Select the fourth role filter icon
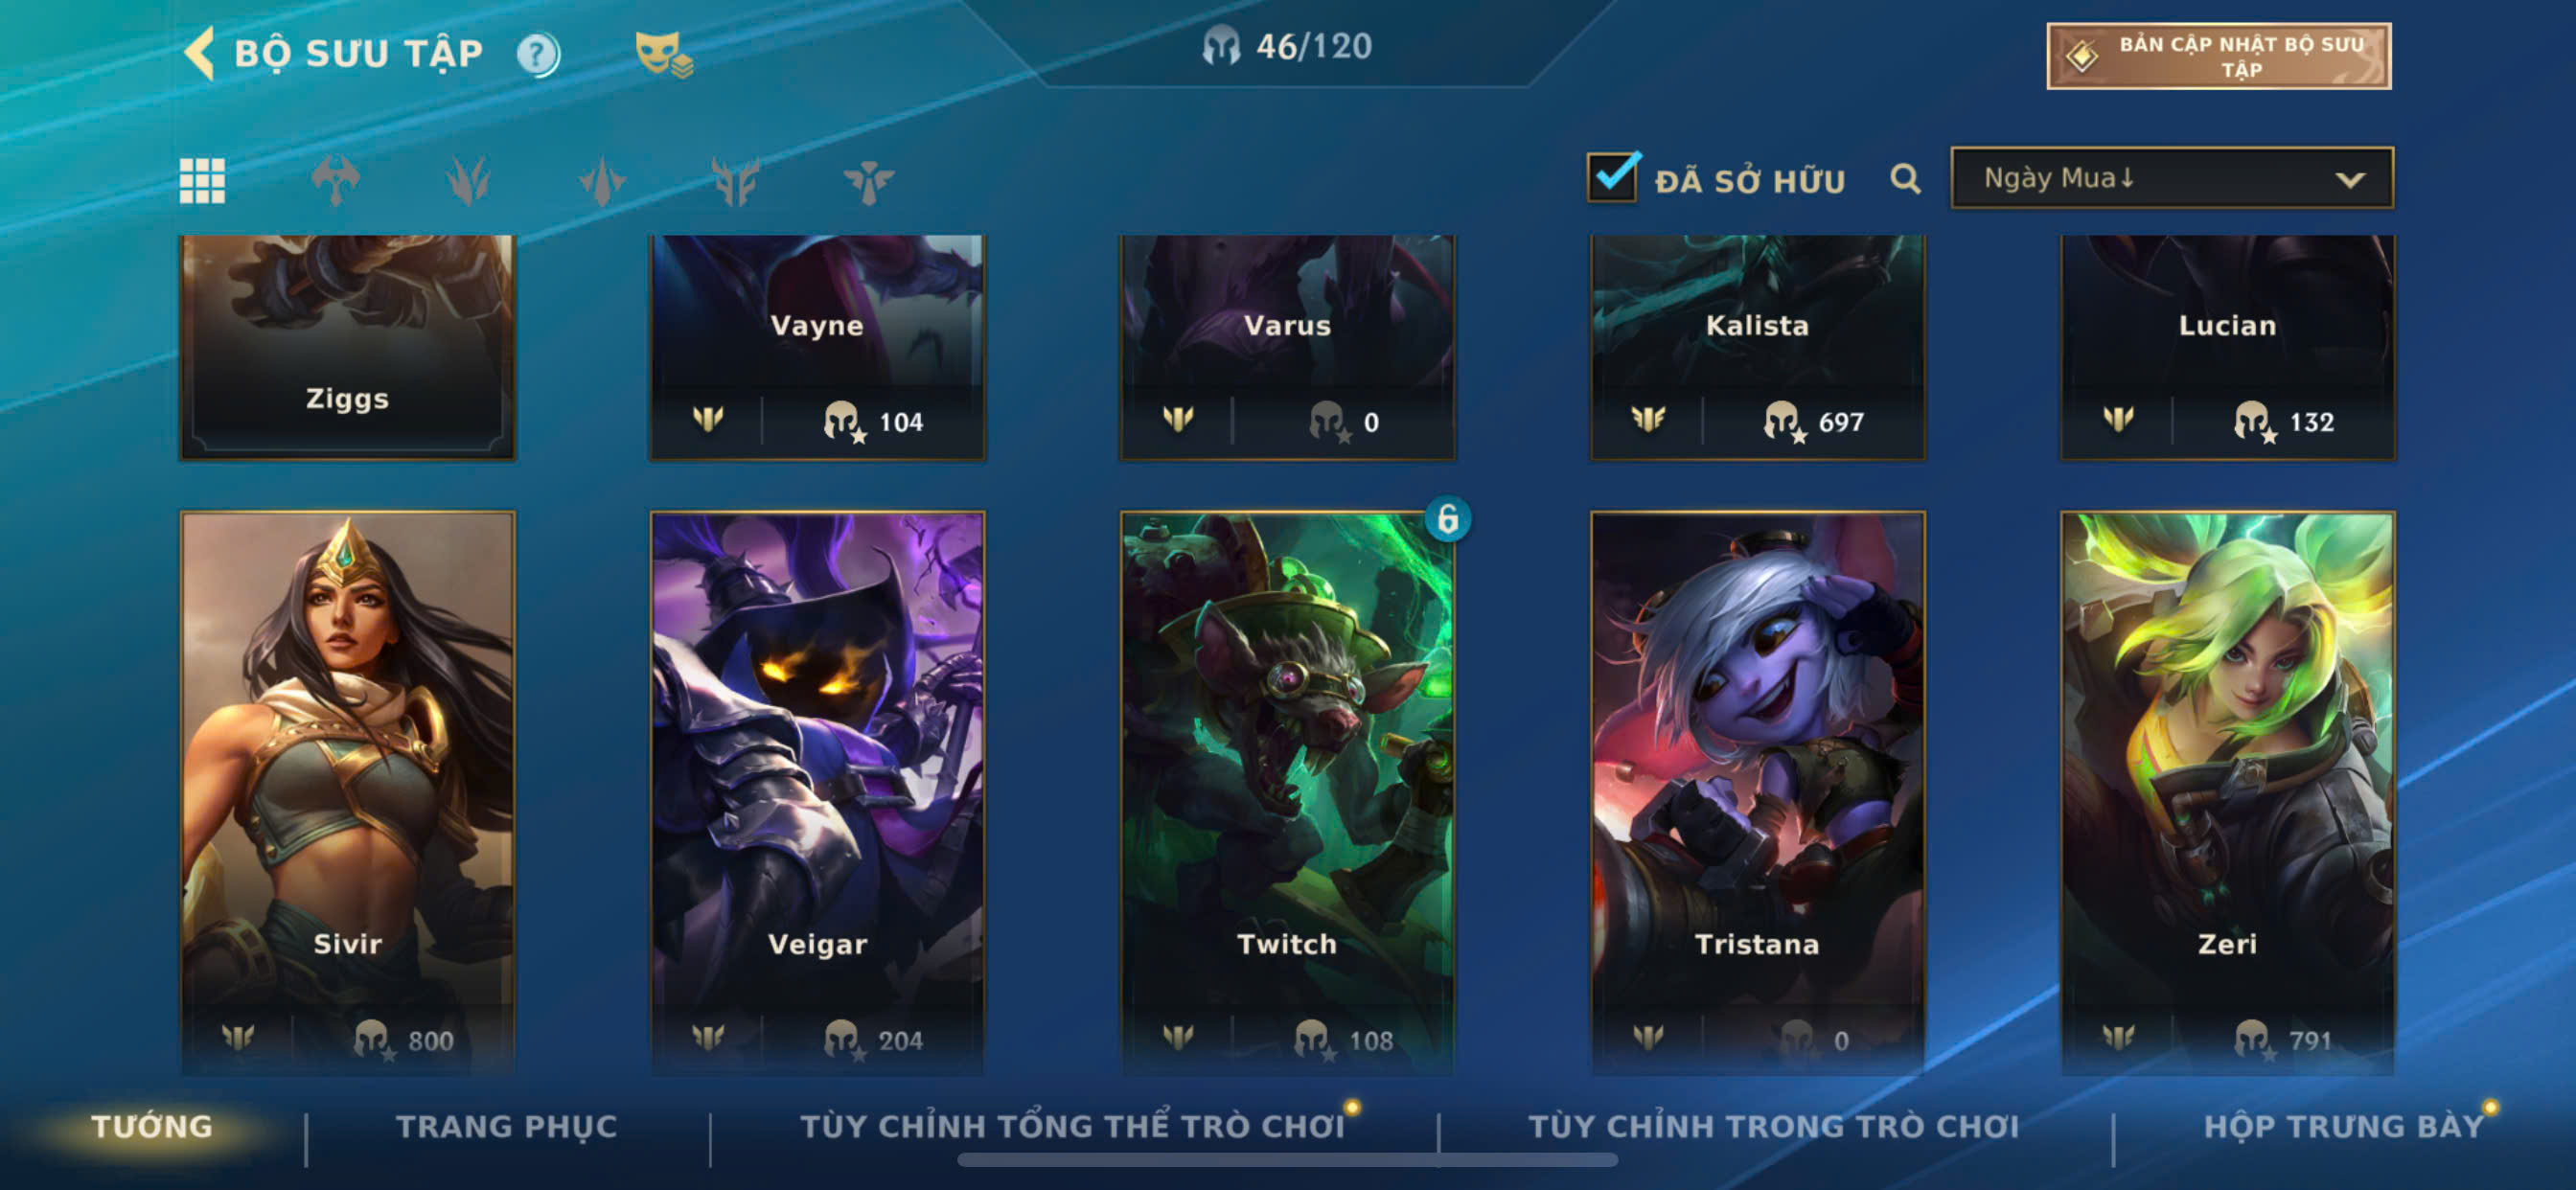The height and width of the screenshot is (1190, 2576). pos(736,181)
